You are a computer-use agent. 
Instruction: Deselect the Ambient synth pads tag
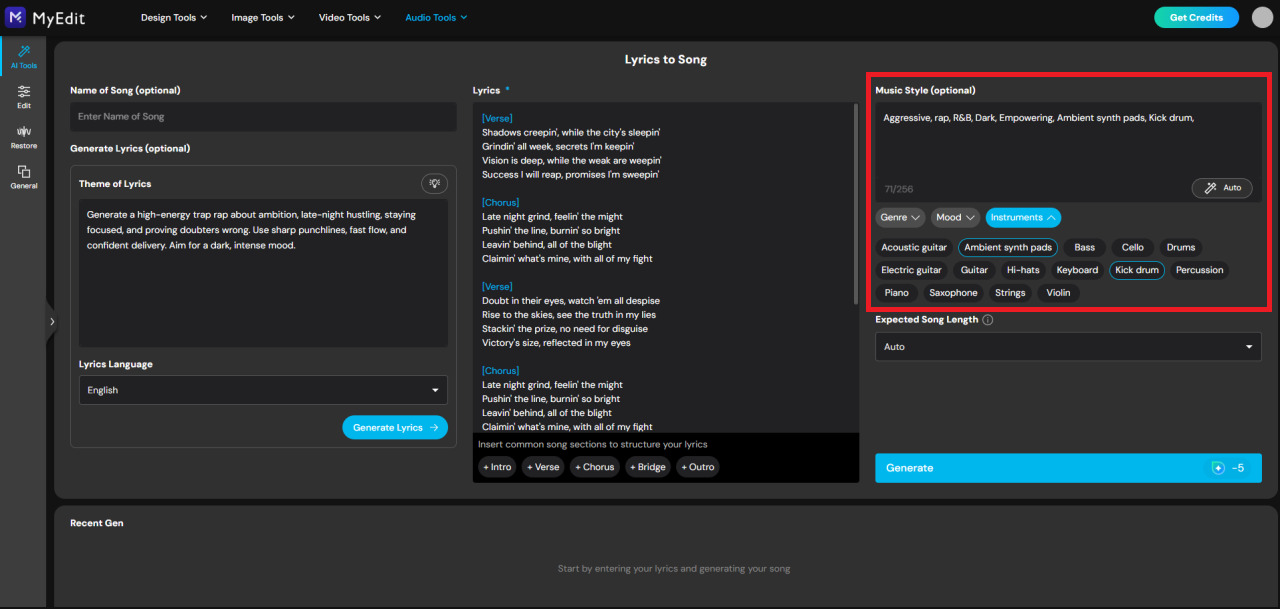[1008, 247]
